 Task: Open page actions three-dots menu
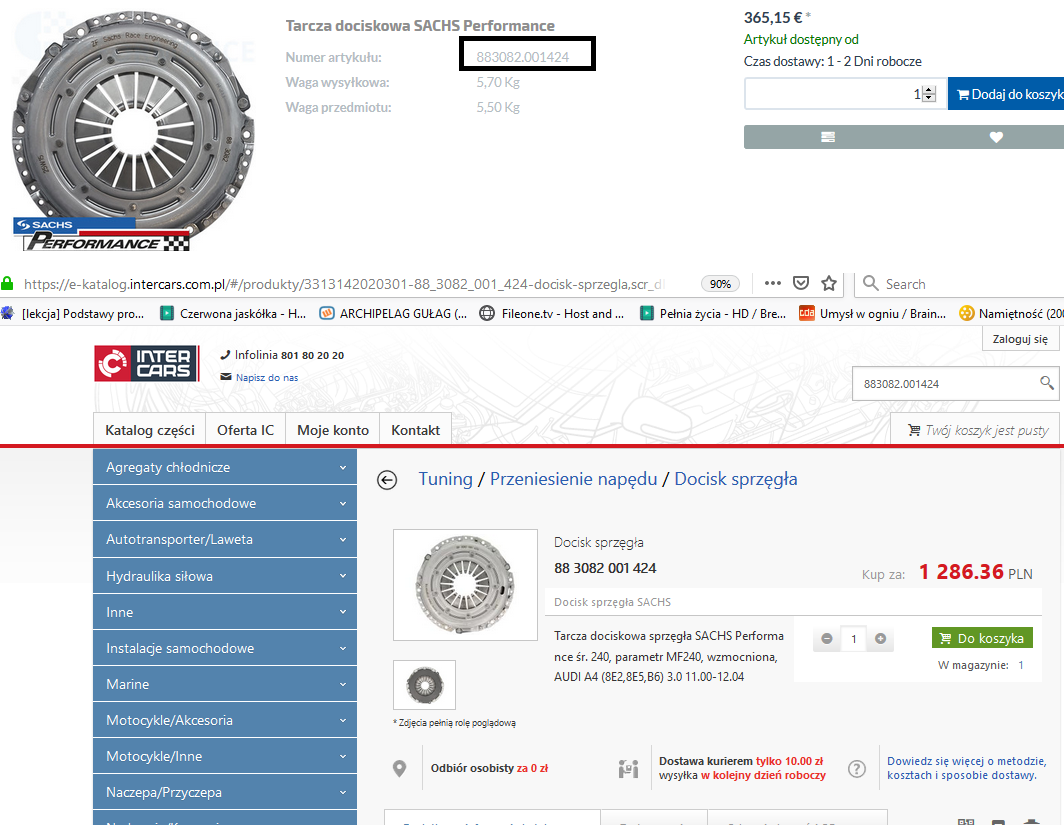pos(772,284)
